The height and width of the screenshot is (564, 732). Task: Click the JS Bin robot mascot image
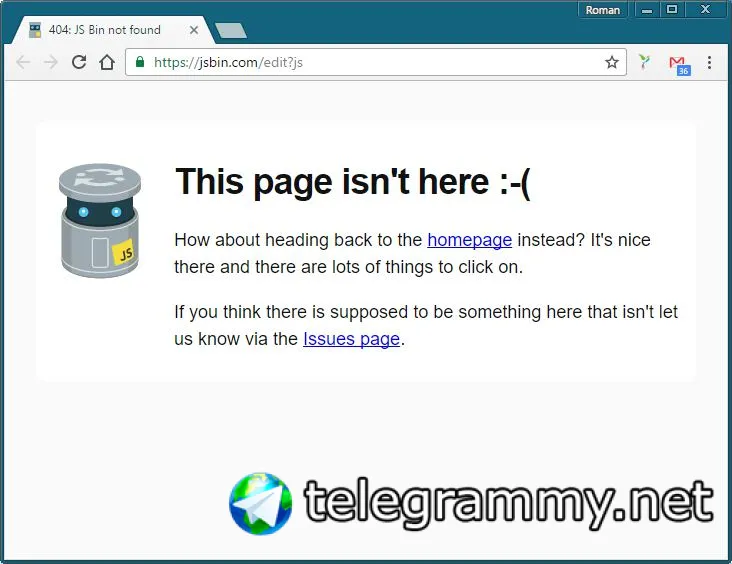(100, 220)
